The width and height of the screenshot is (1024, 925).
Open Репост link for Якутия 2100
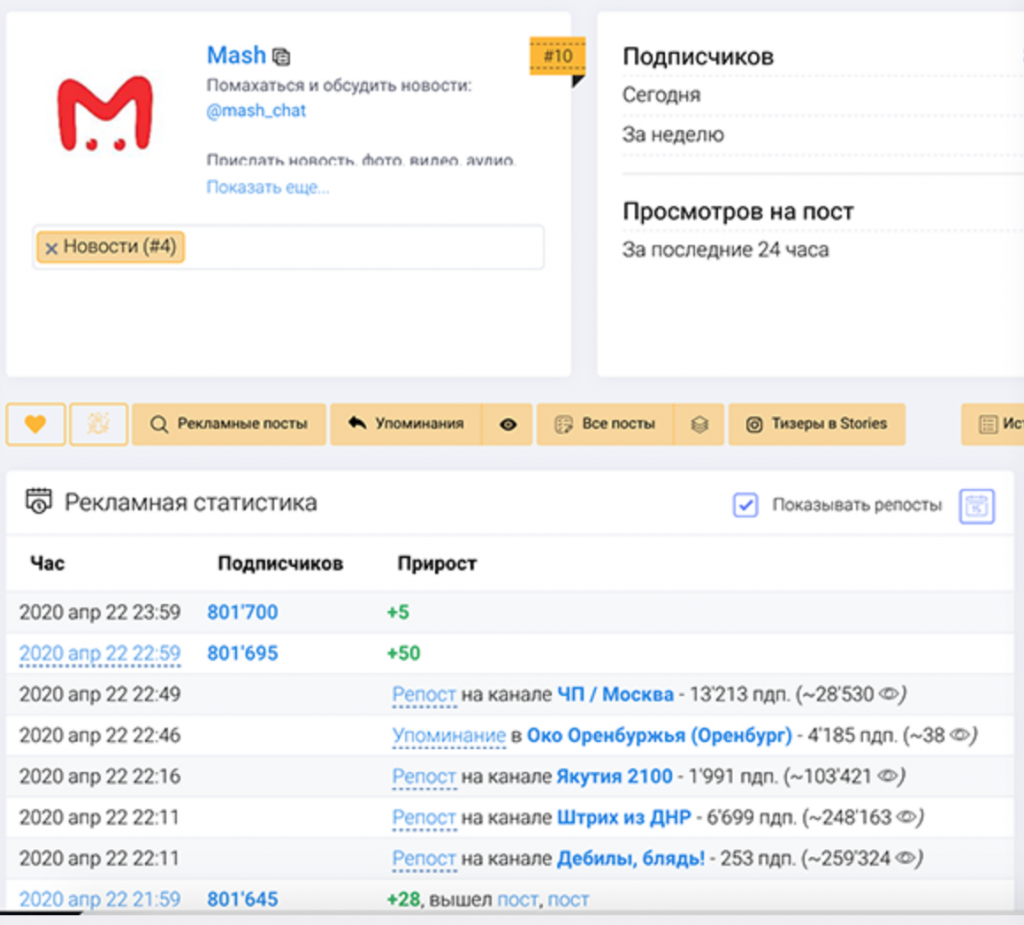pyautogui.click(x=424, y=777)
